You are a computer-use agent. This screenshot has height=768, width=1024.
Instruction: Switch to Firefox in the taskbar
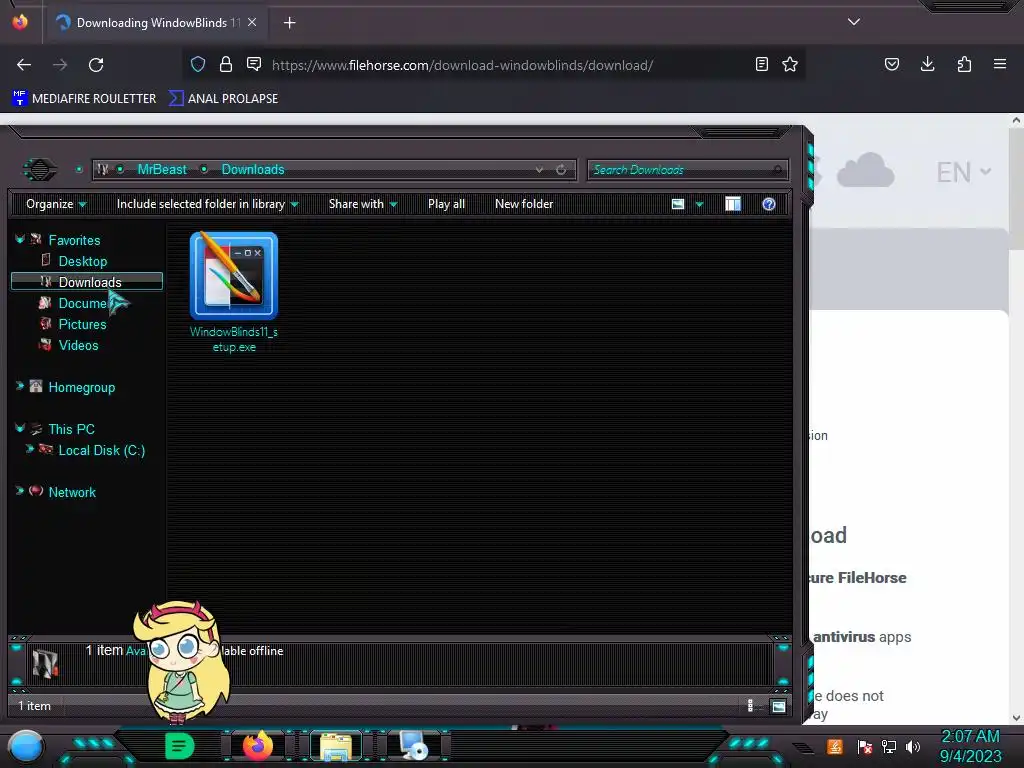(257, 746)
